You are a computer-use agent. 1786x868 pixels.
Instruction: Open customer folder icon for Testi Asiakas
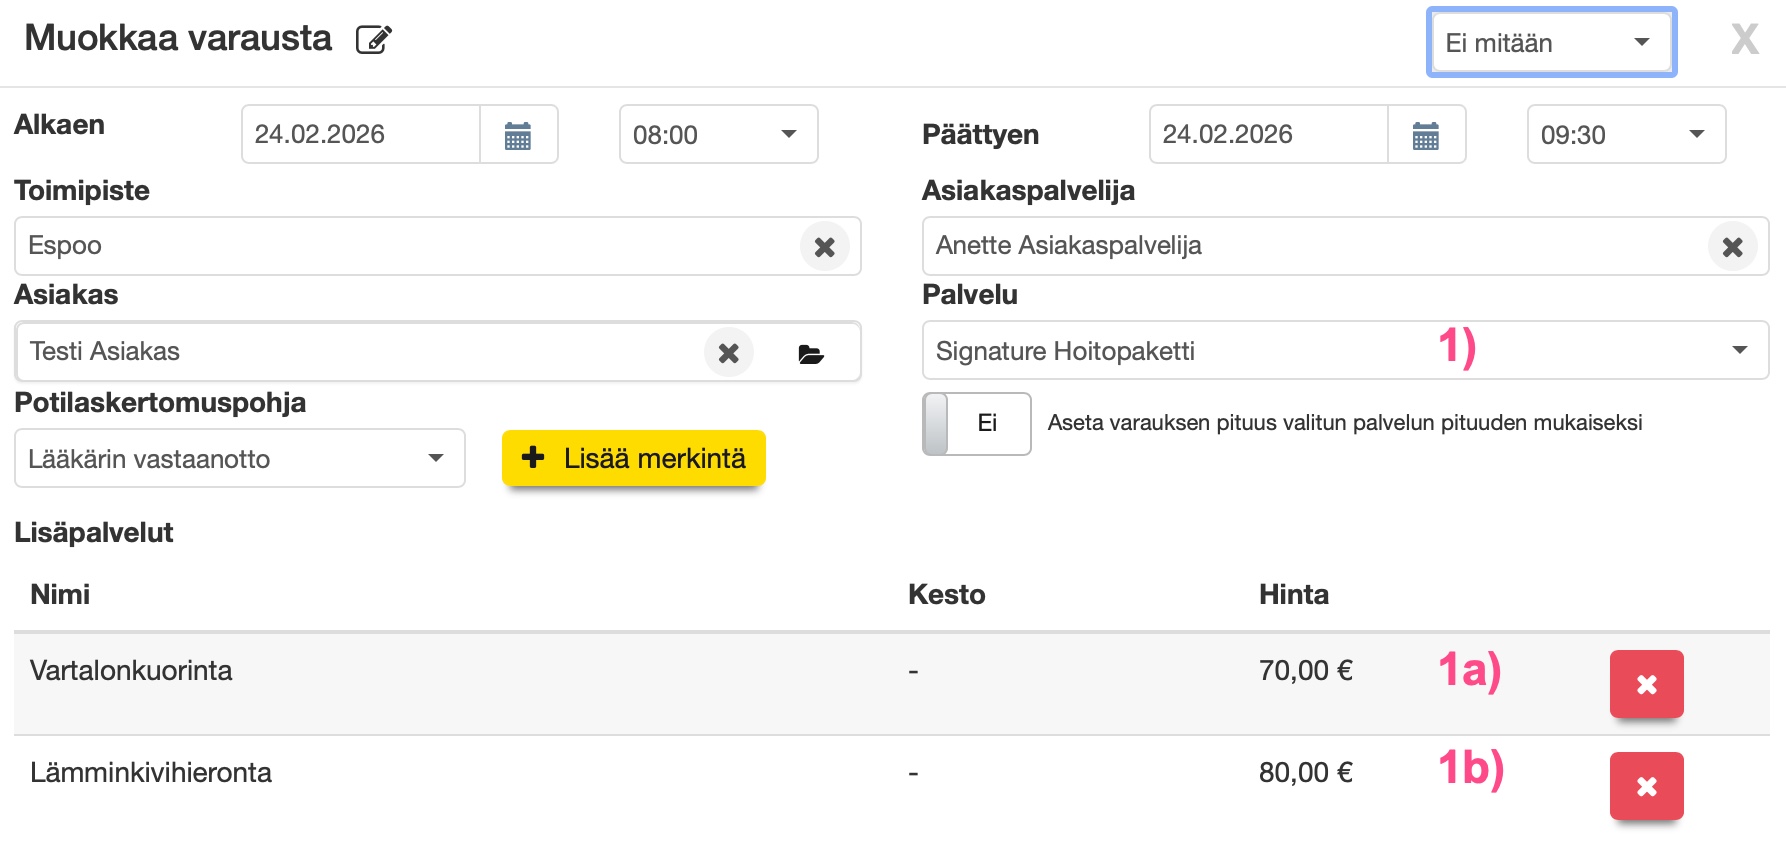pos(811,354)
